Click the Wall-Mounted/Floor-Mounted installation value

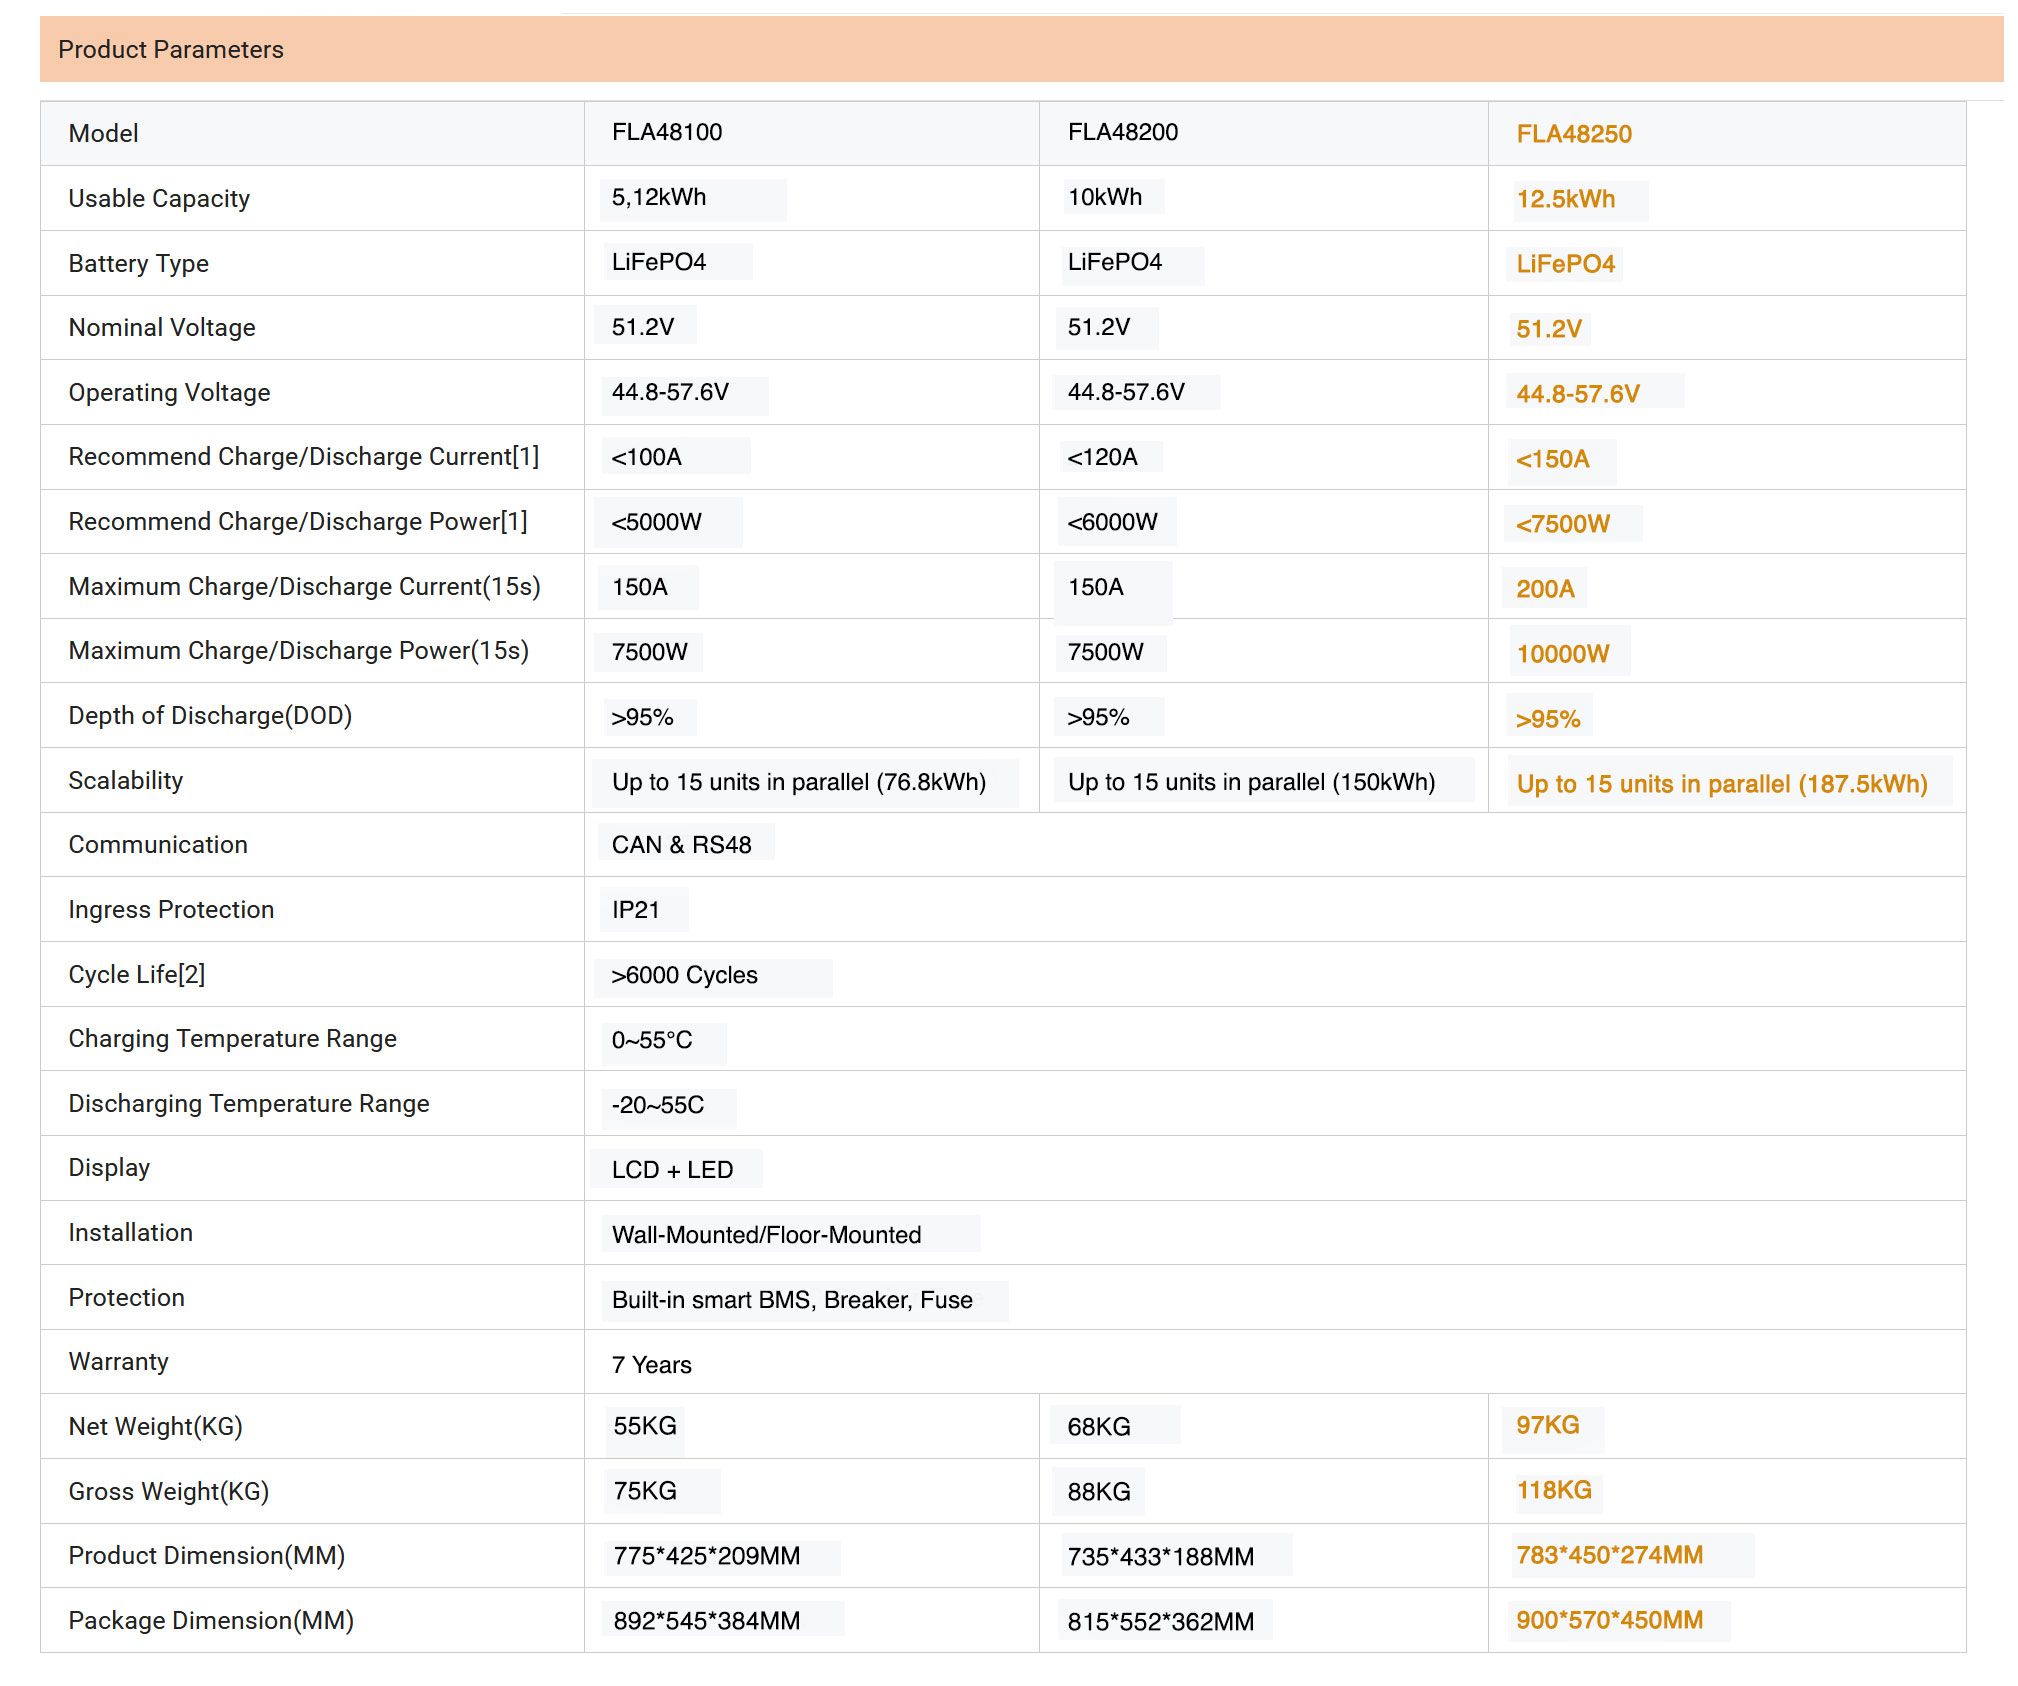click(x=766, y=1235)
